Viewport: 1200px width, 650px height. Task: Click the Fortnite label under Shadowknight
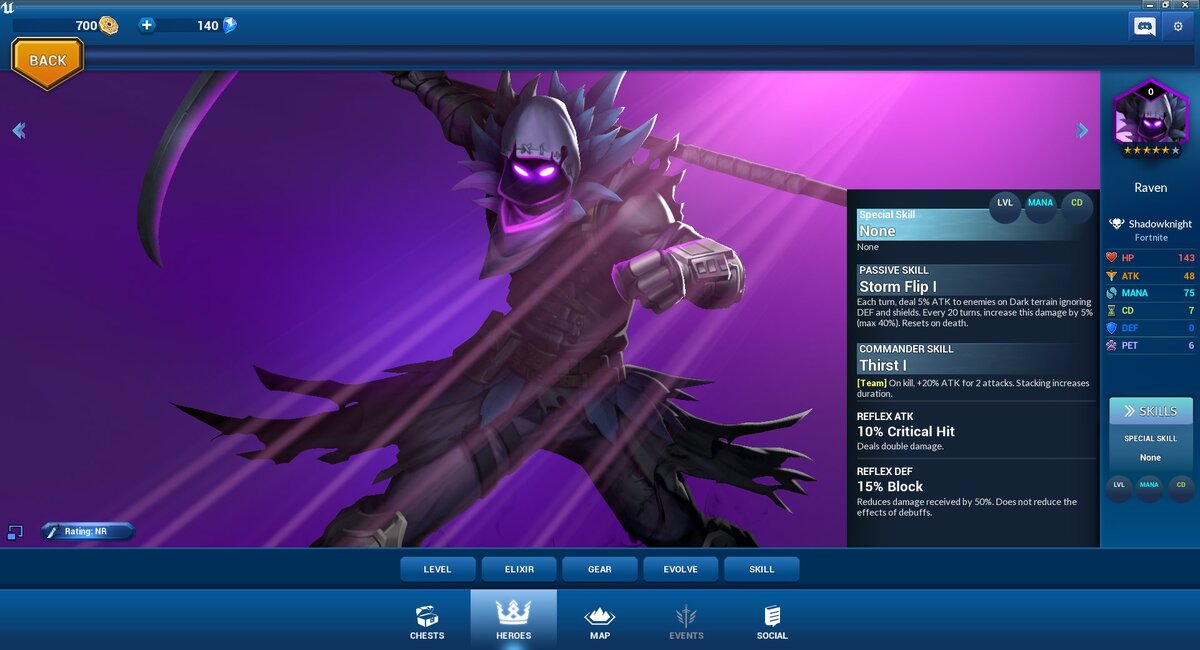coord(1151,238)
